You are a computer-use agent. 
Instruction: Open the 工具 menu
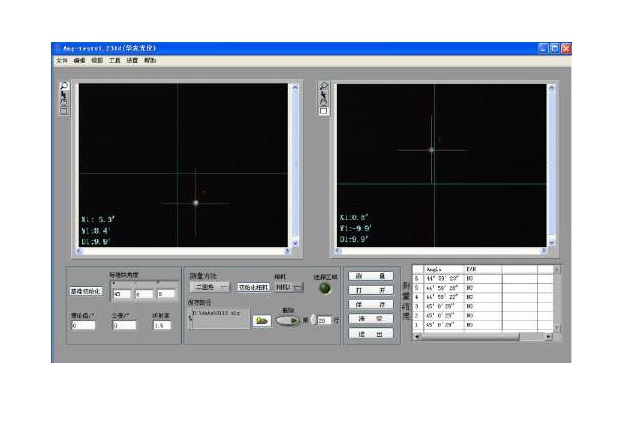(114, 61)
